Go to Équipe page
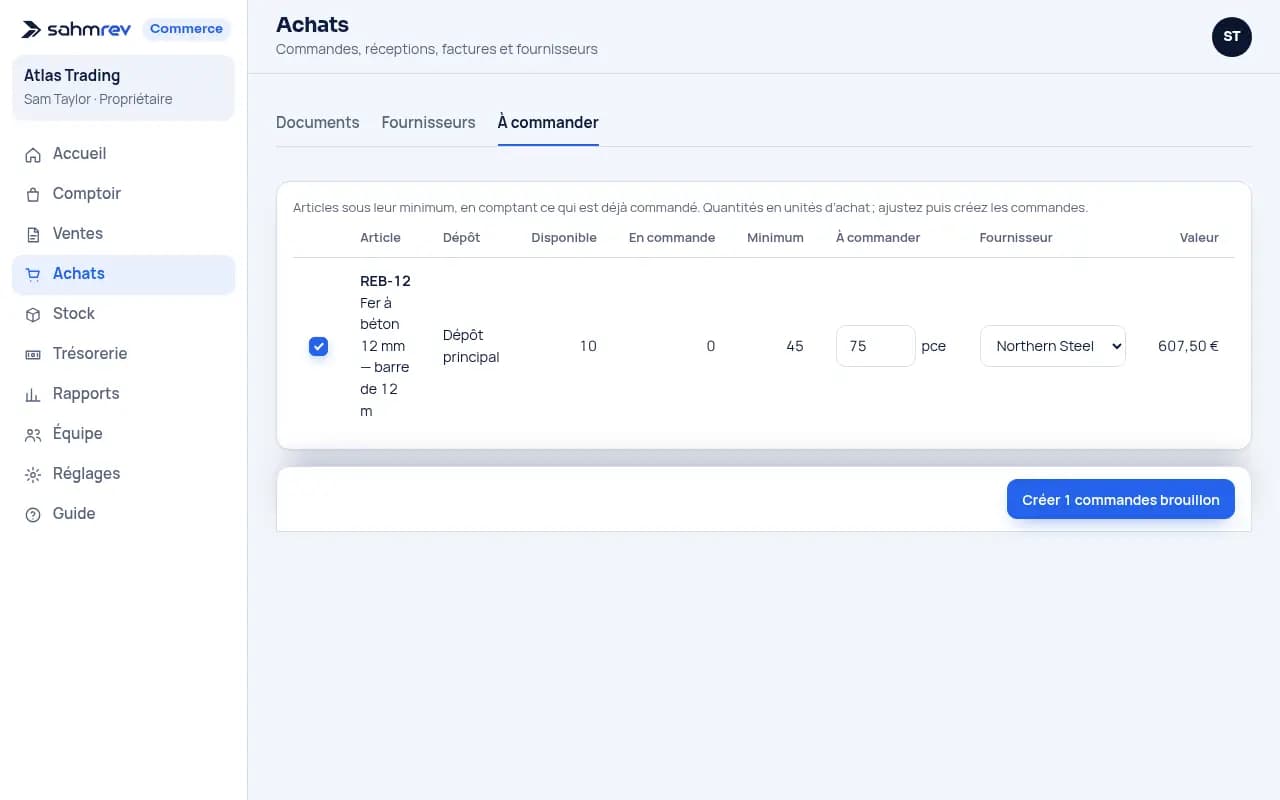Viewport: 1280px width, 800px height. coord(123,434)
